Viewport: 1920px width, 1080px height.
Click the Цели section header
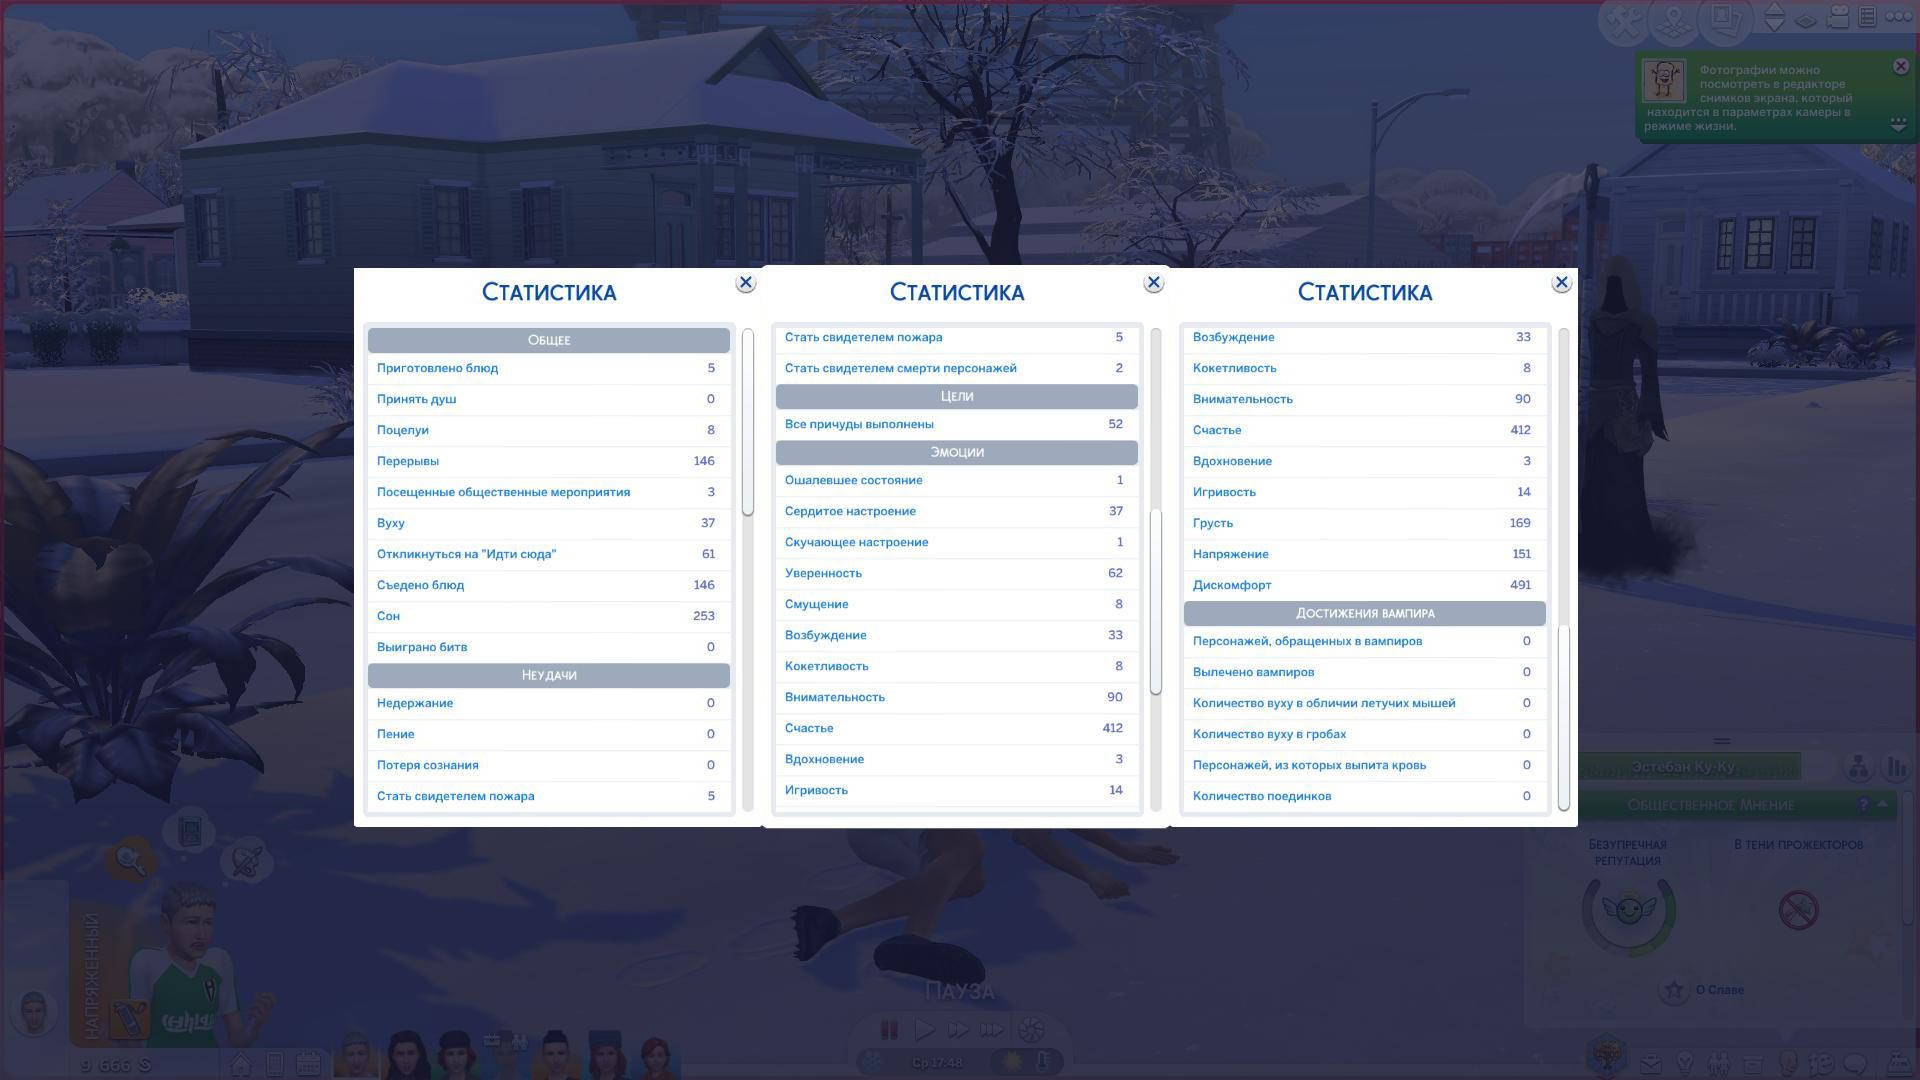957,396
